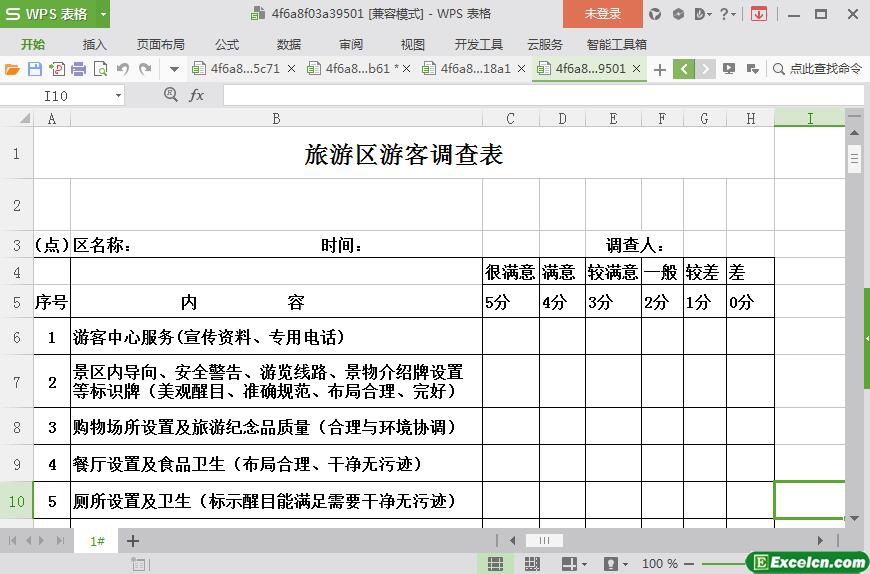Click the save icon in toolbar
The width and height of the screenshot is (870, 574).
(x=34, y=69)
